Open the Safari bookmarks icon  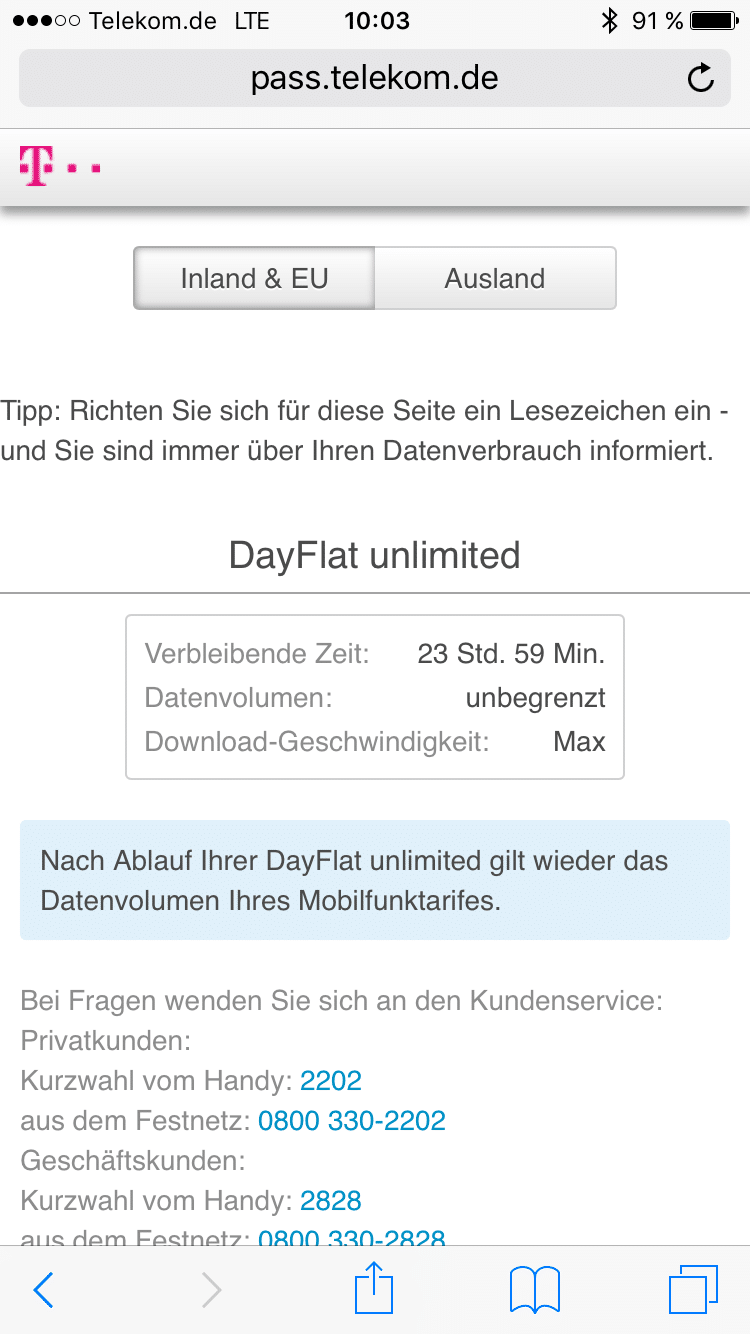click(535, 1290)
